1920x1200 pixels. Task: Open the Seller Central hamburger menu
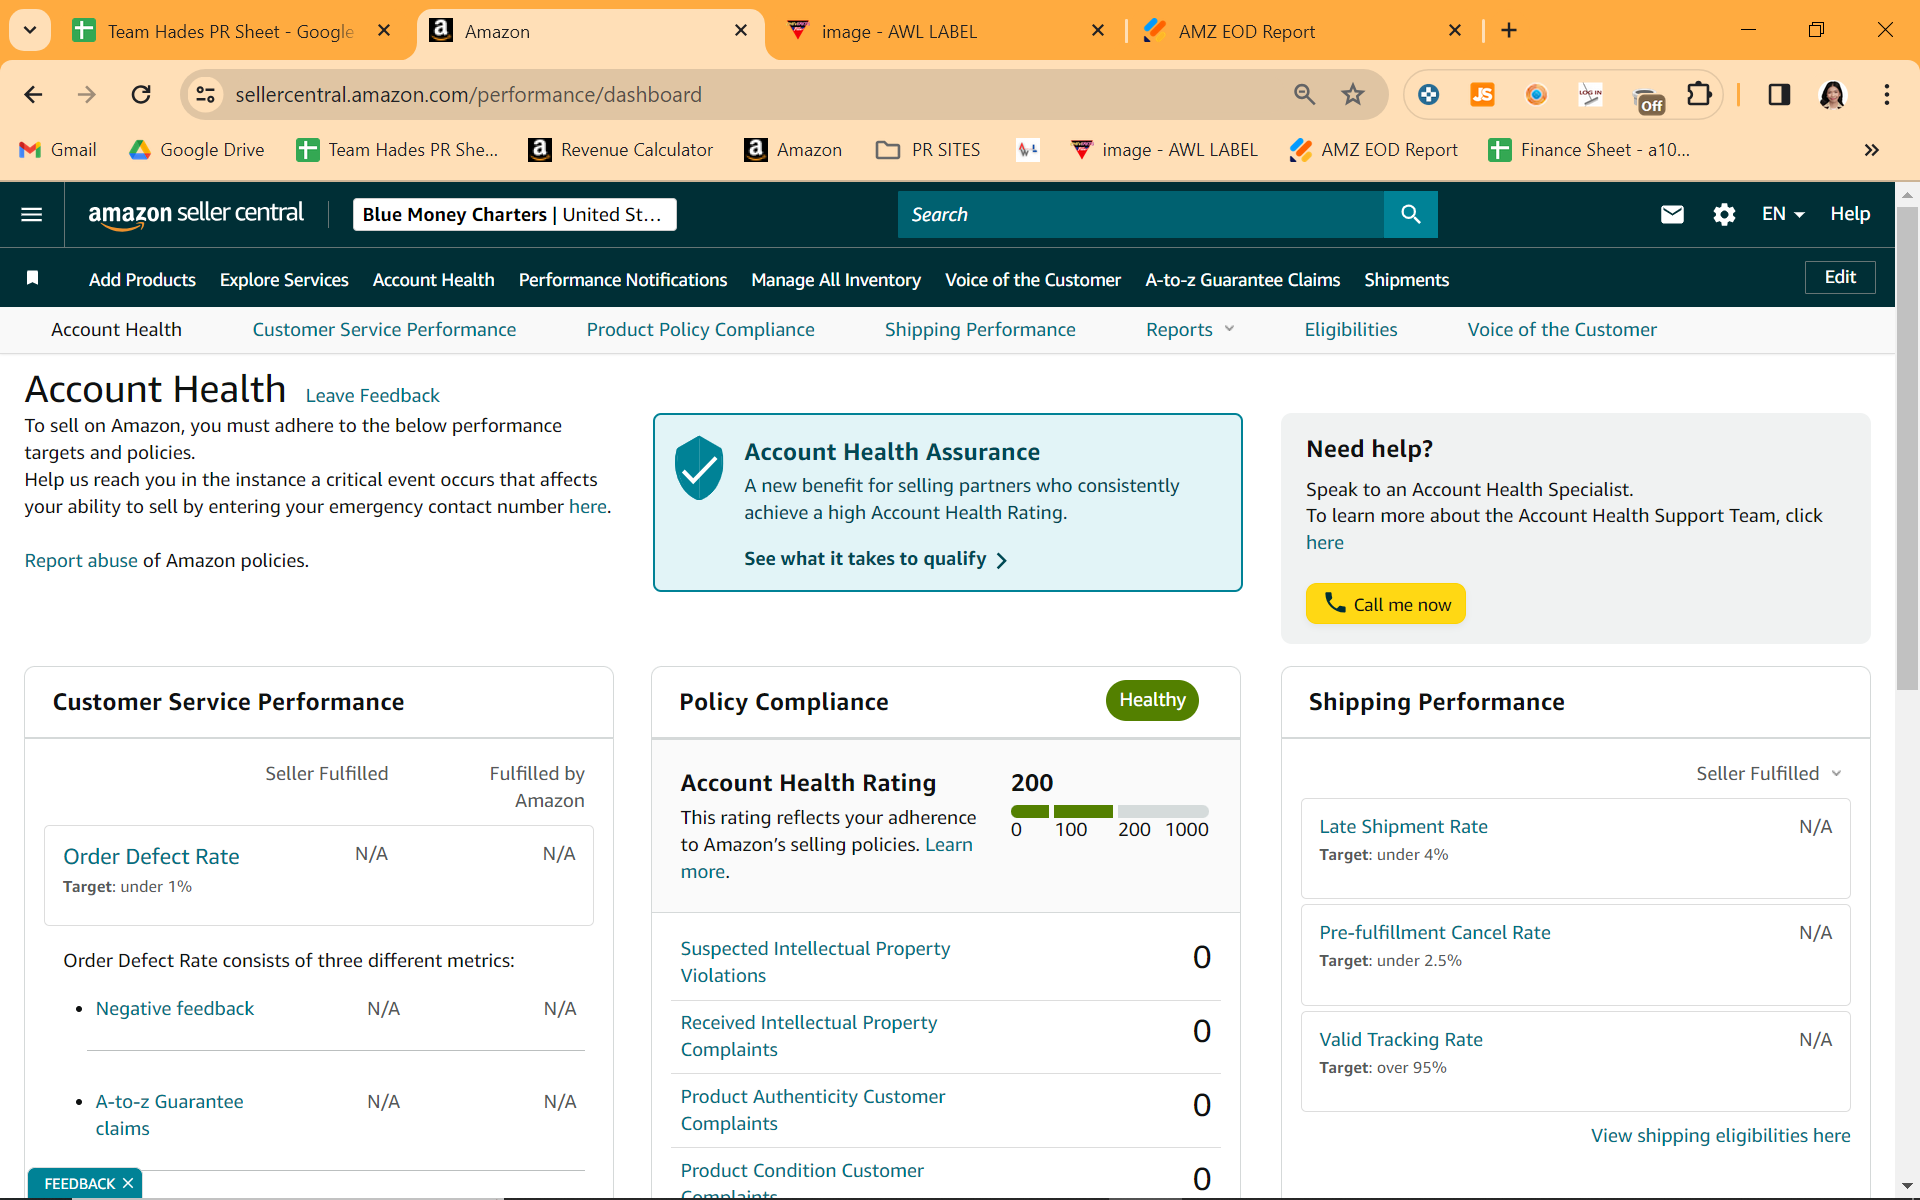(32, 214)
